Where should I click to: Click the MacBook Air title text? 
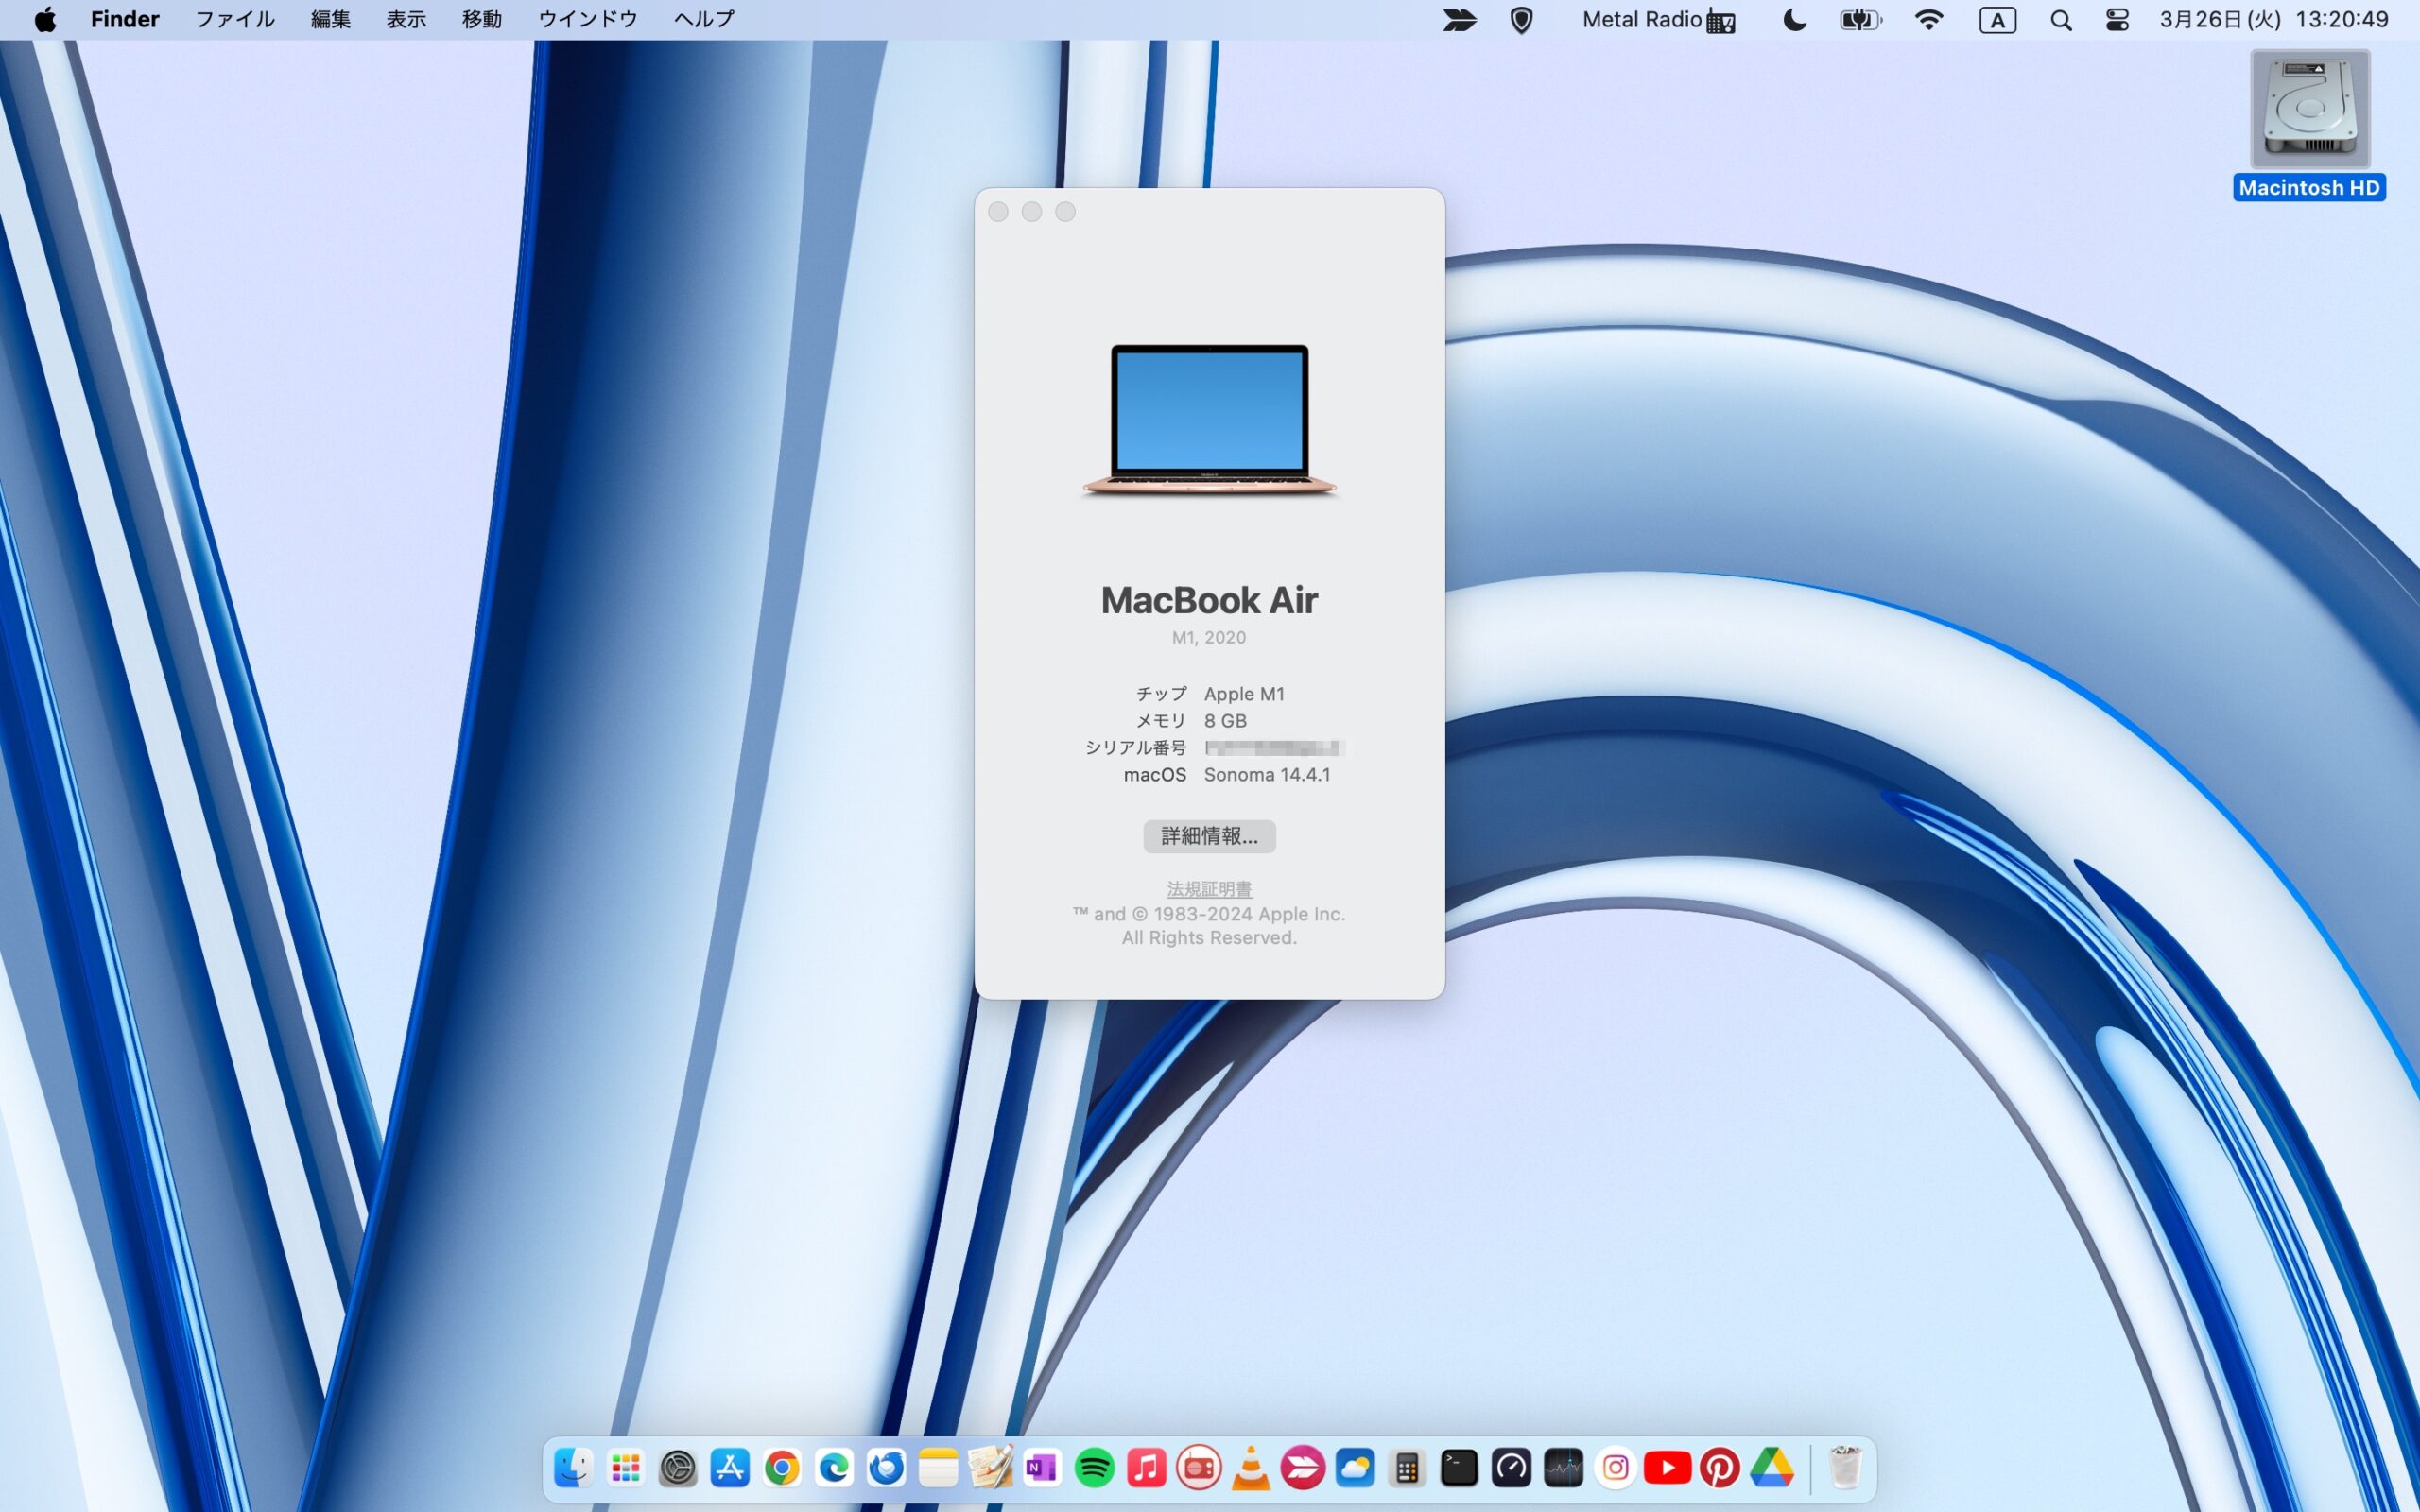tap(1209, 600)
